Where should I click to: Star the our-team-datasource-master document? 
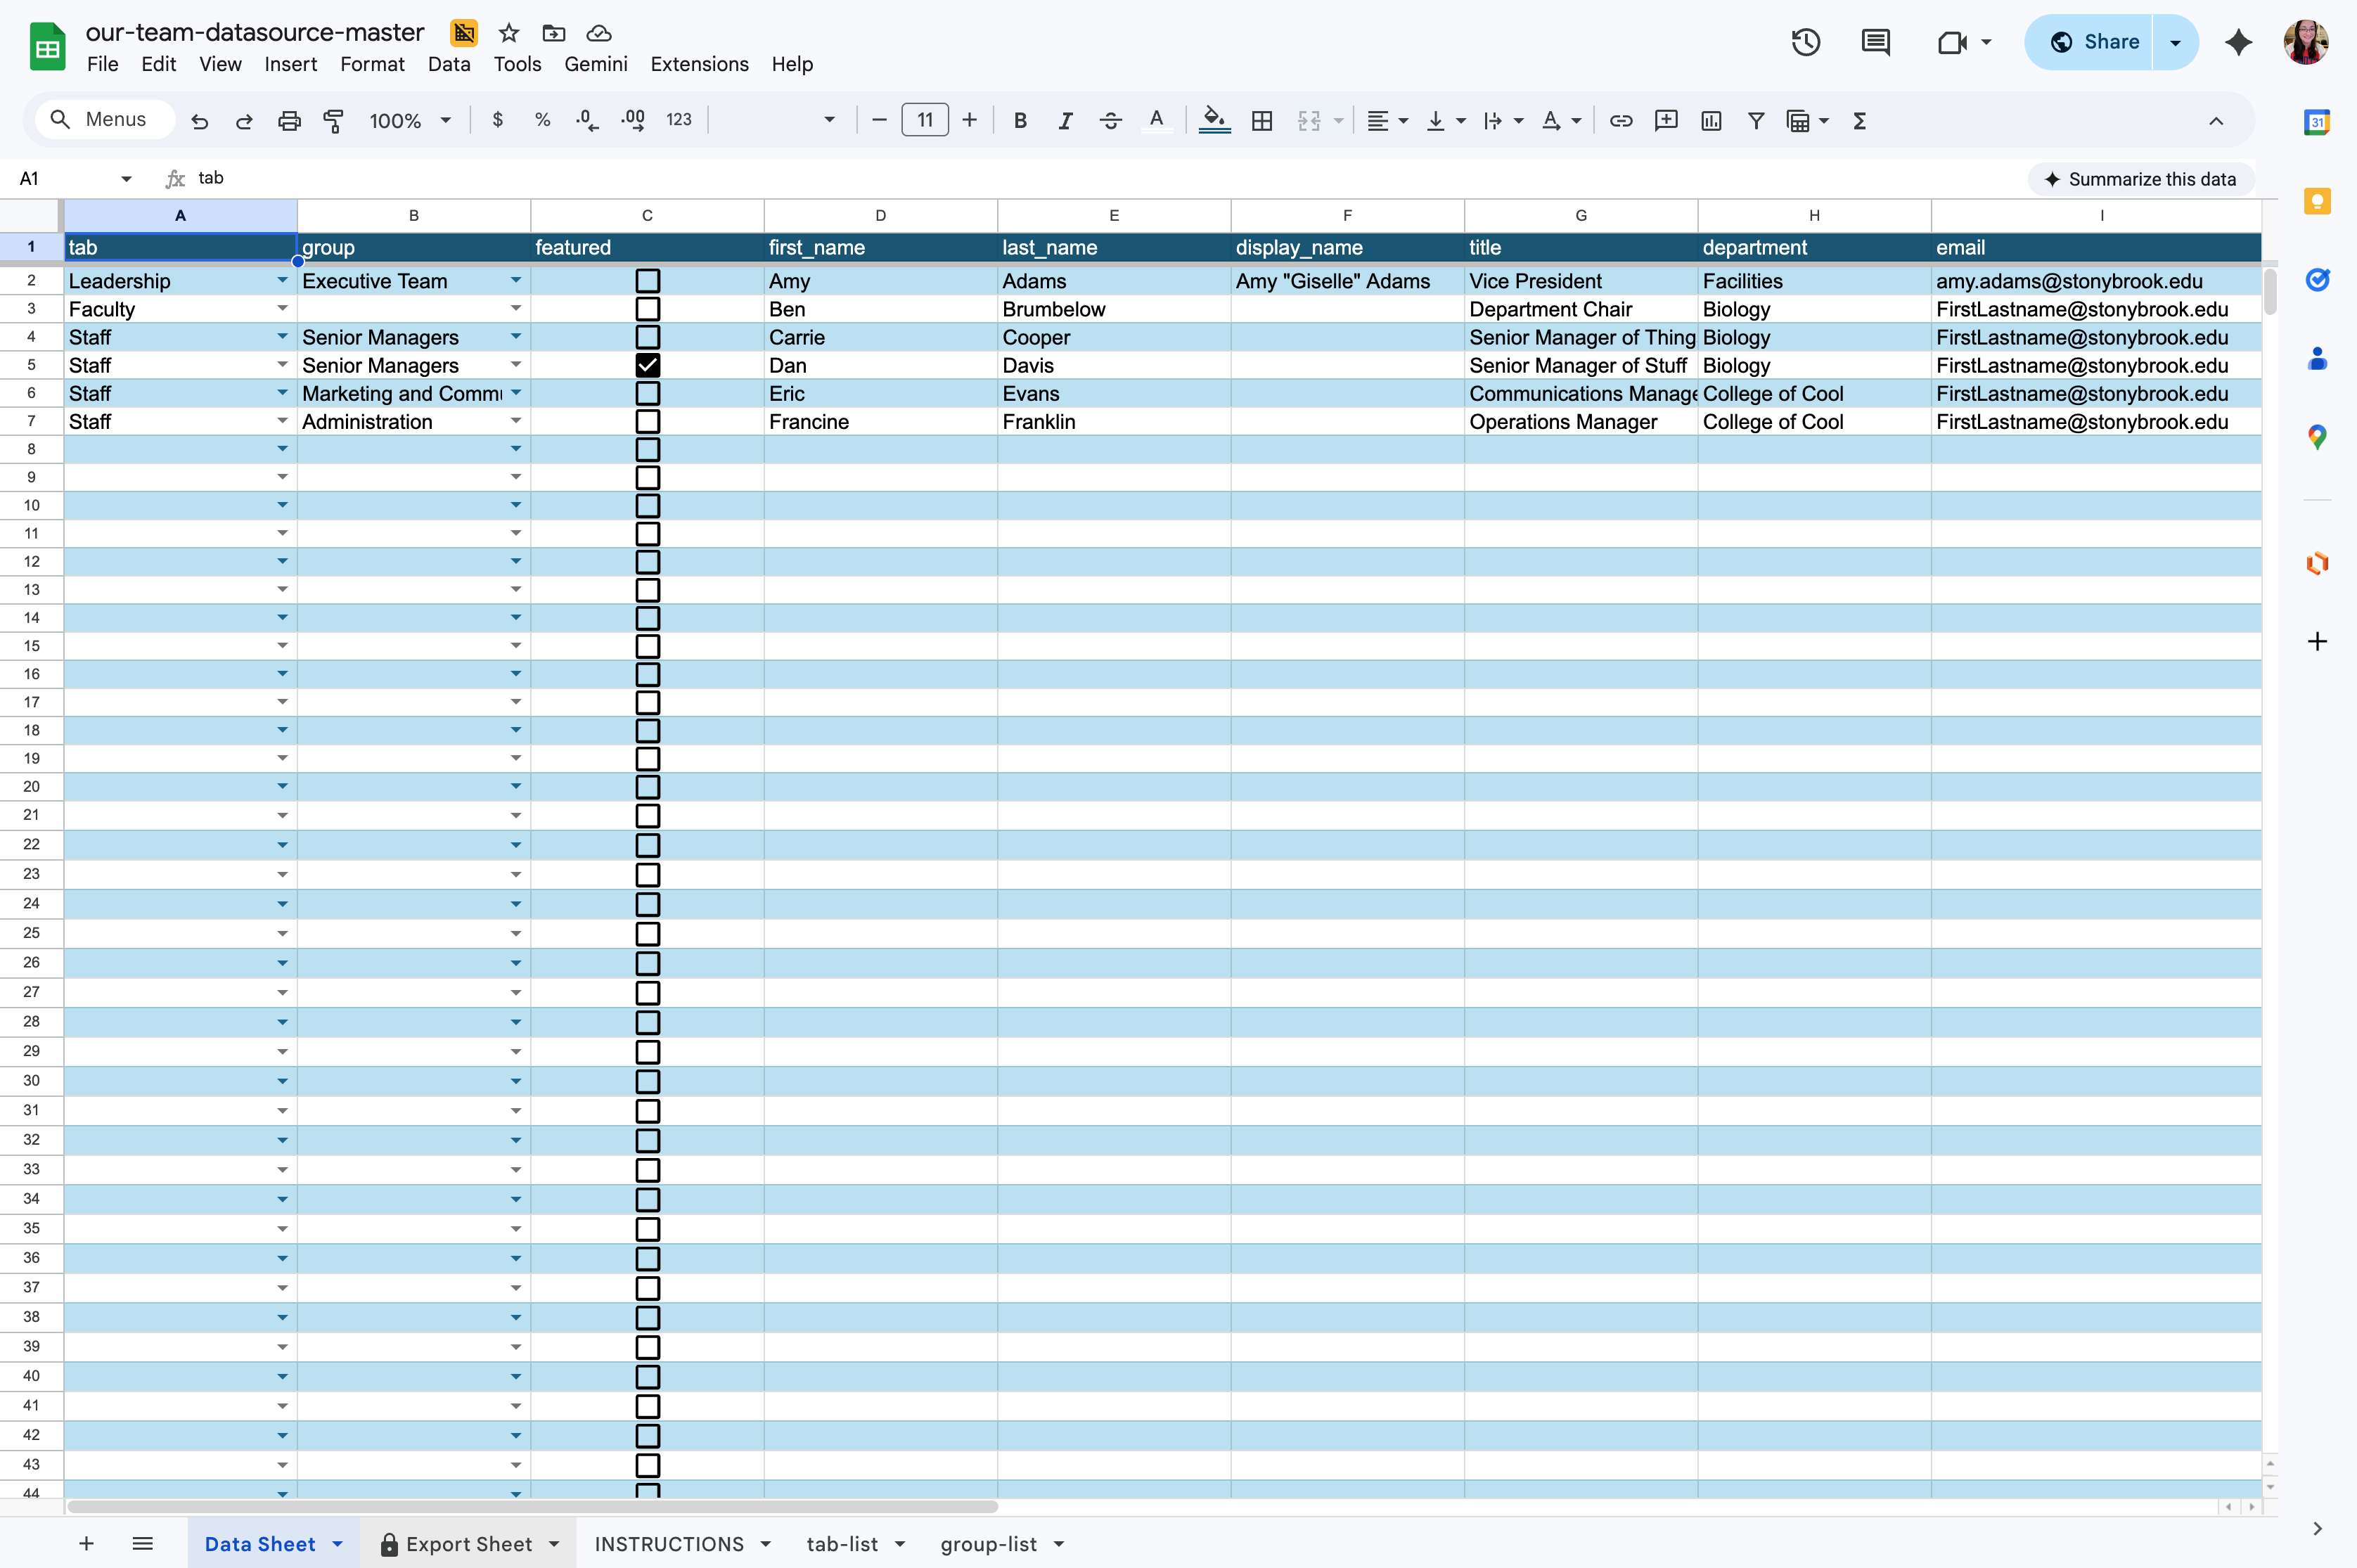tap(509, 33)
